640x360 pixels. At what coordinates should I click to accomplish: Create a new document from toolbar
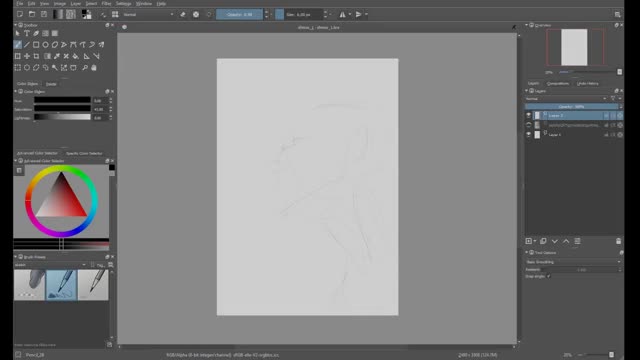coord(20,14)
